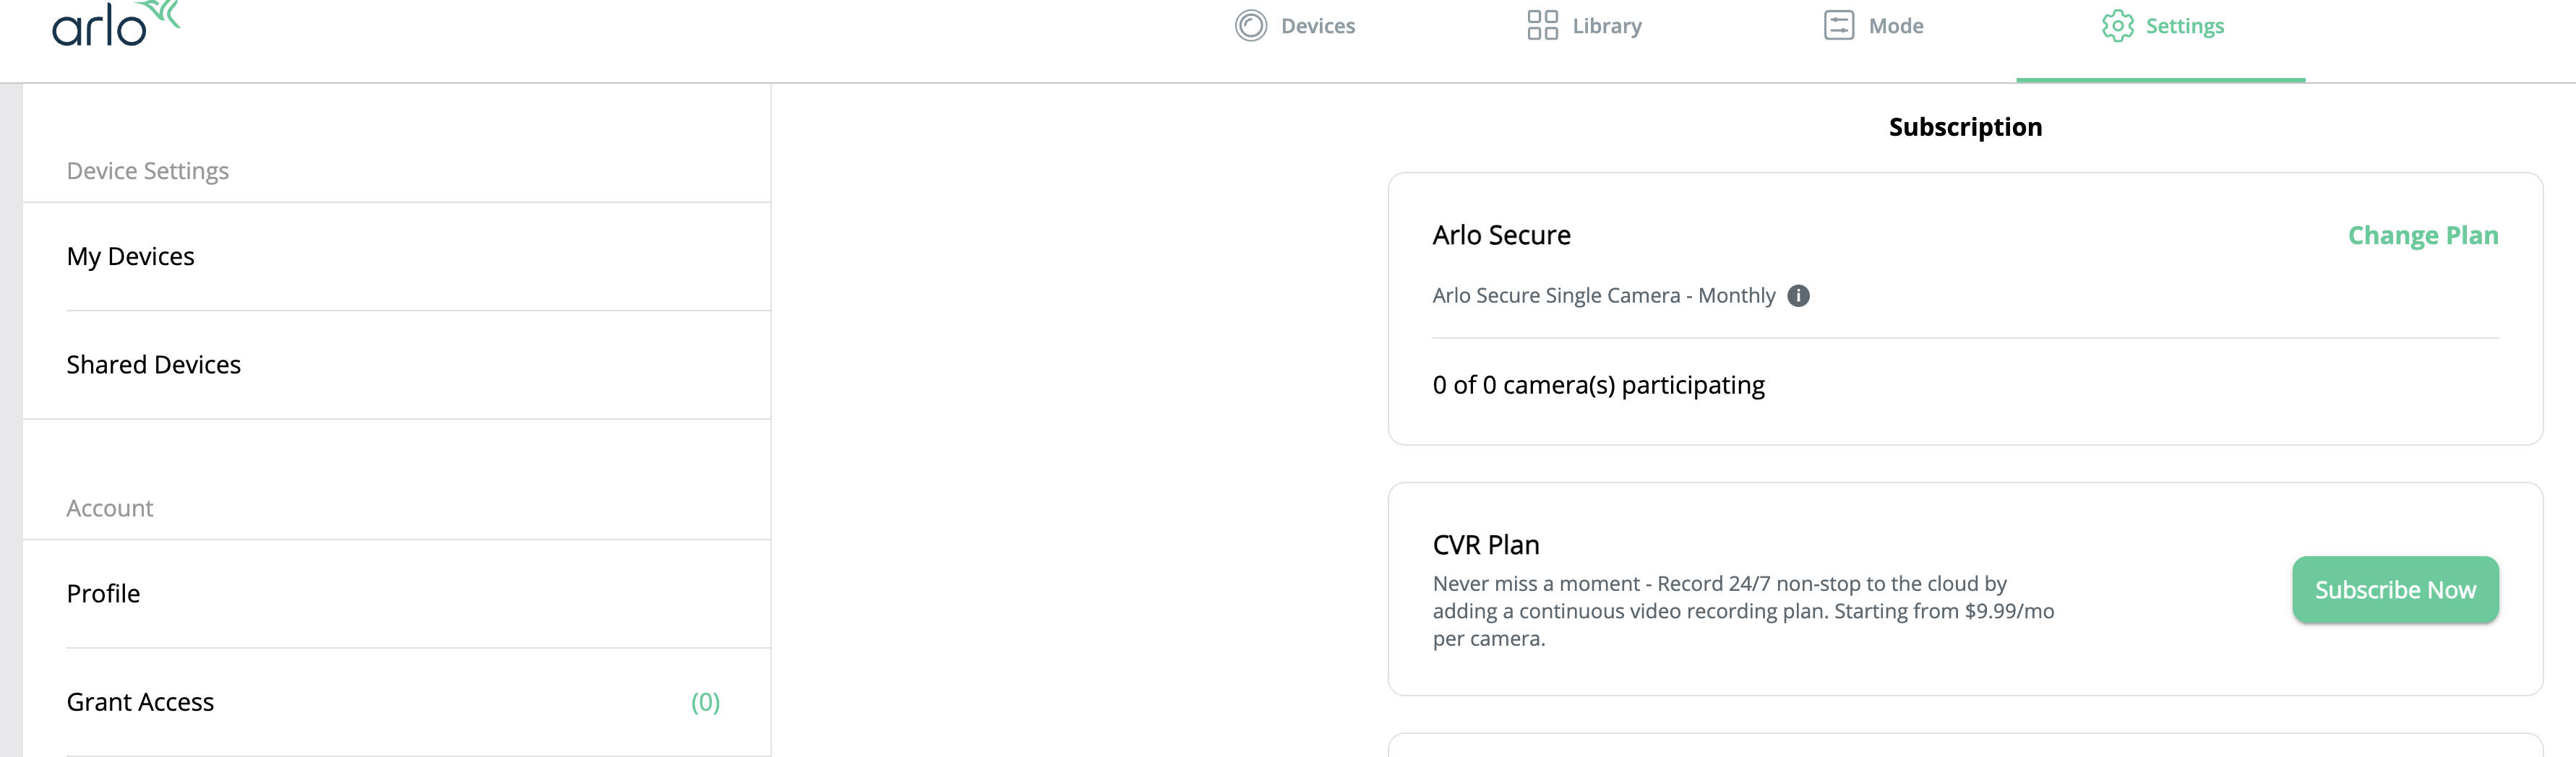
Task: Click the Devices camera icon
Action: pyautogui.click(x=1250, y=26)
